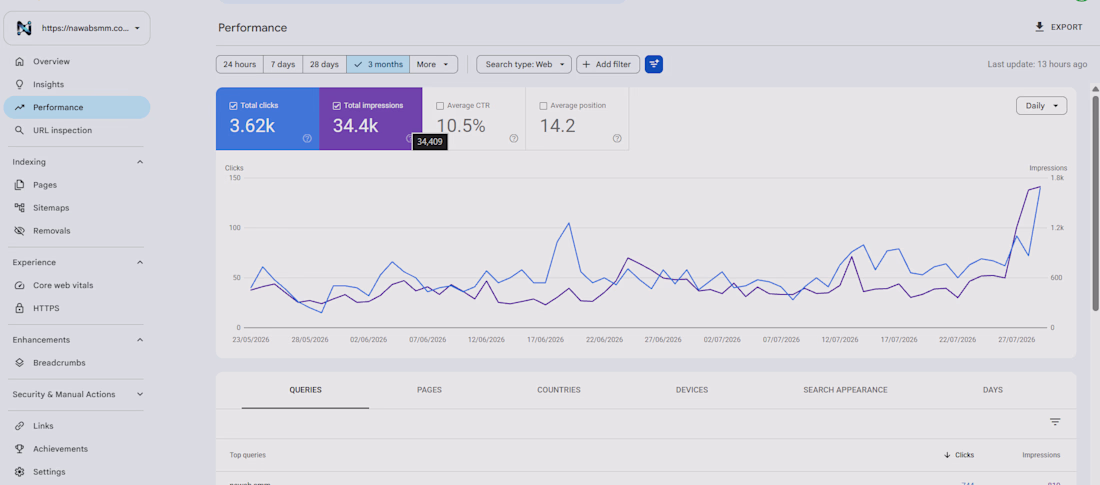The image size is (1100, 485).
Task: Open the HTTPS padlock icon
Action: (20, 308)
